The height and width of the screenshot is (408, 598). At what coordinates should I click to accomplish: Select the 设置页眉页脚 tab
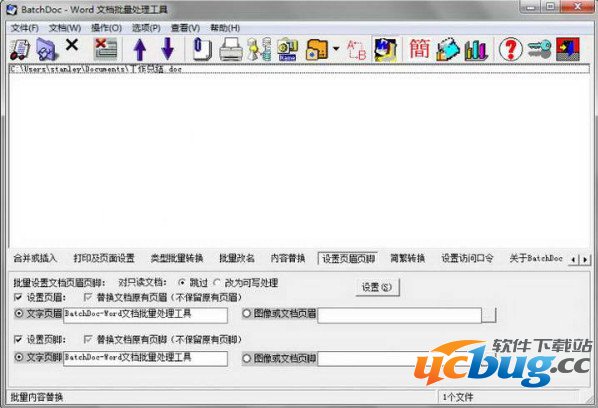click(x=348, y=259)
